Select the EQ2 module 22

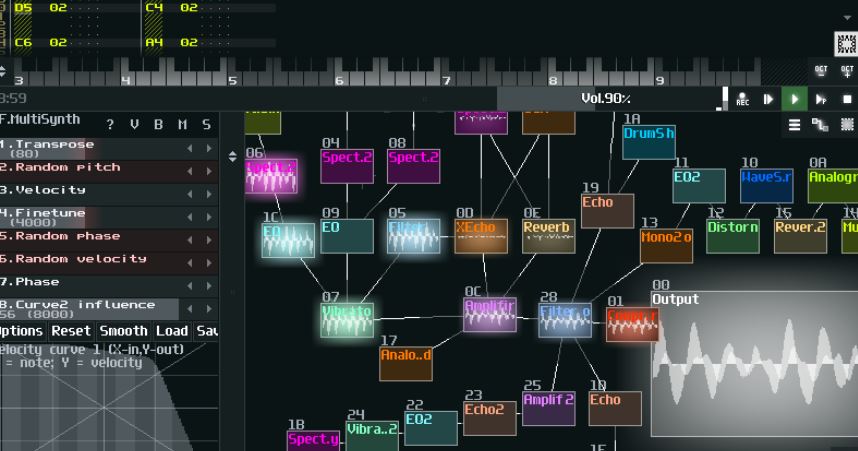pyautogui.click(x=431, y=428)
